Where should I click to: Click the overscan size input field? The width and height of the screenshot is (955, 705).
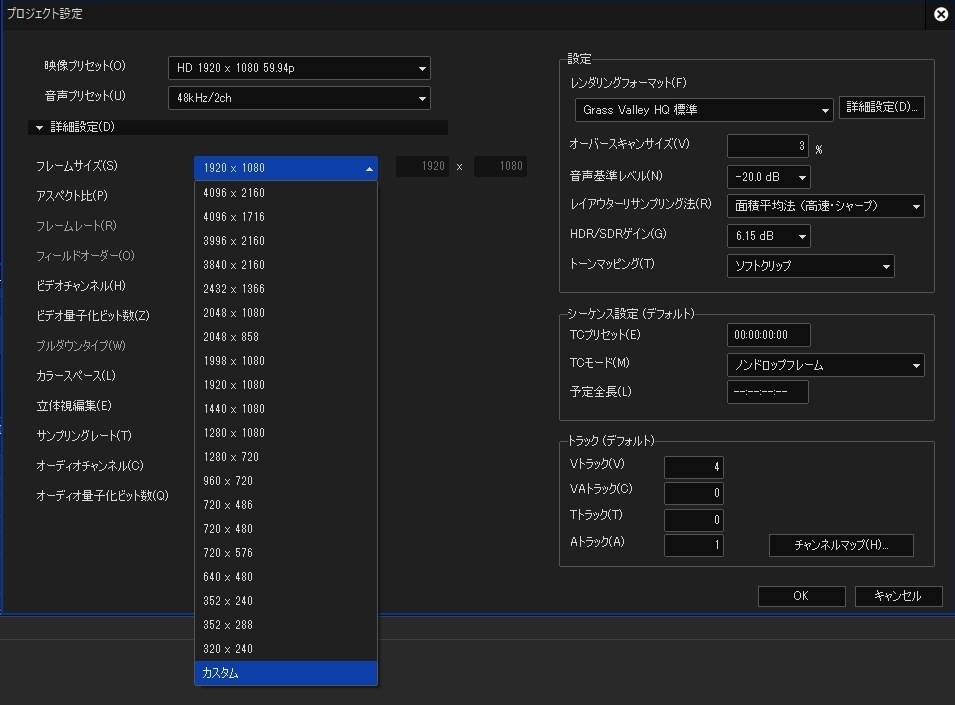[x=767, y=146]
